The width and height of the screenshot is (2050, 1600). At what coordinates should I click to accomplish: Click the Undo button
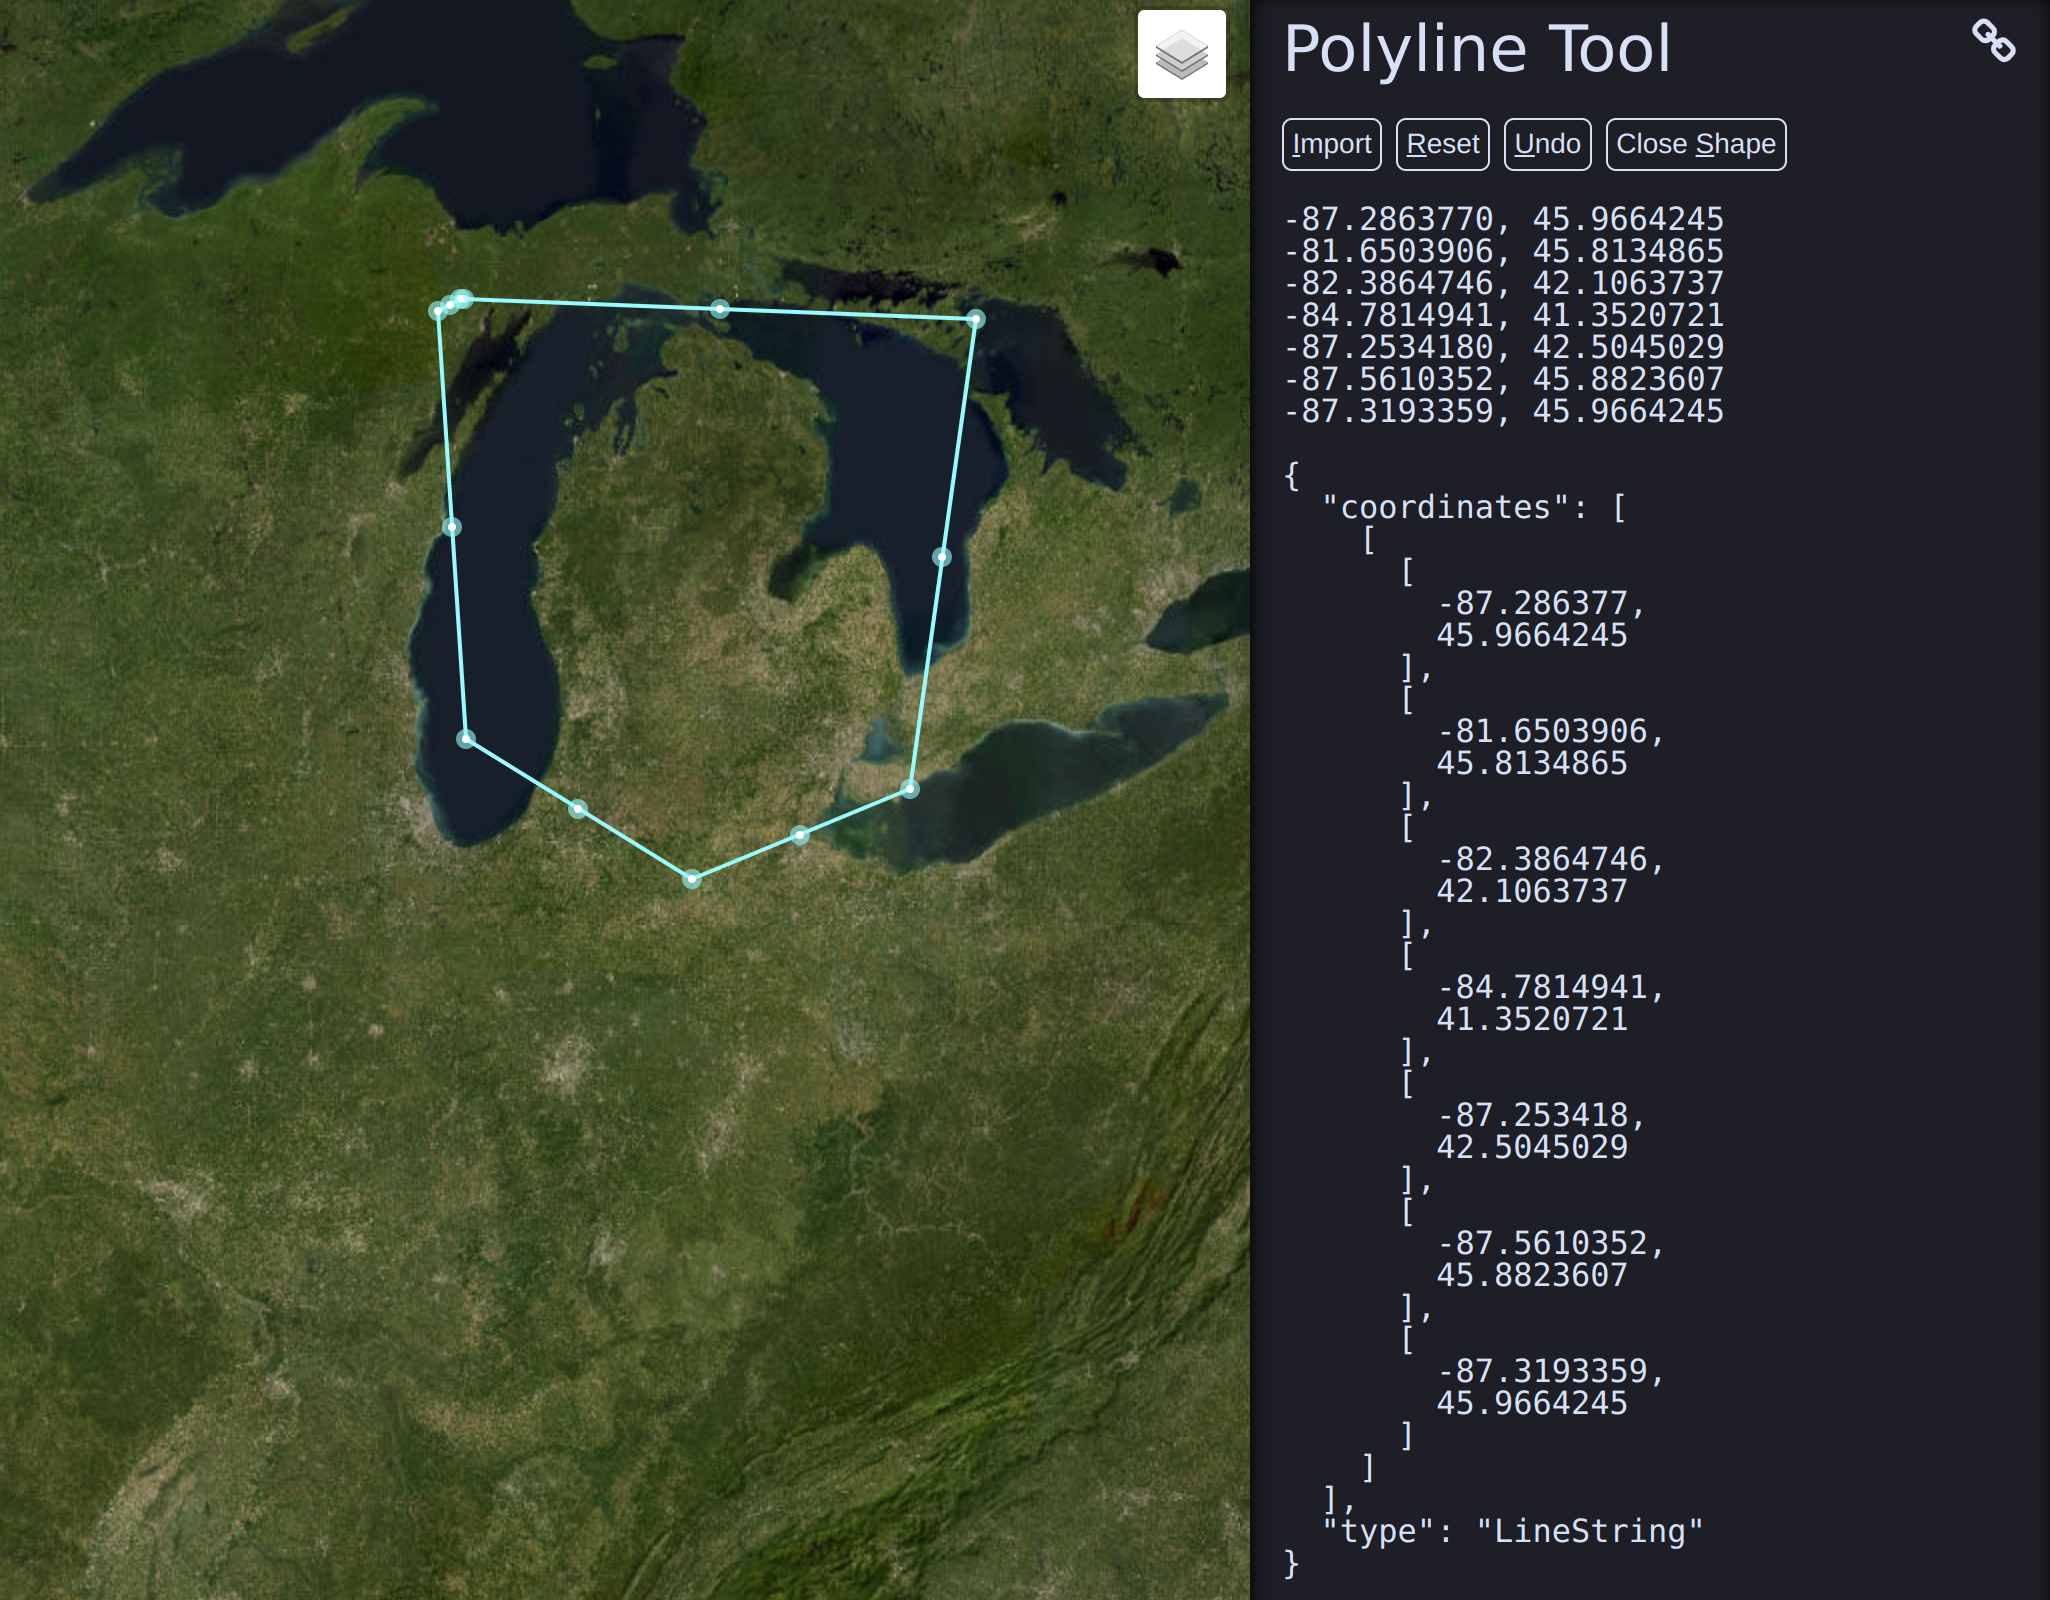click(x=1547, y=144)
